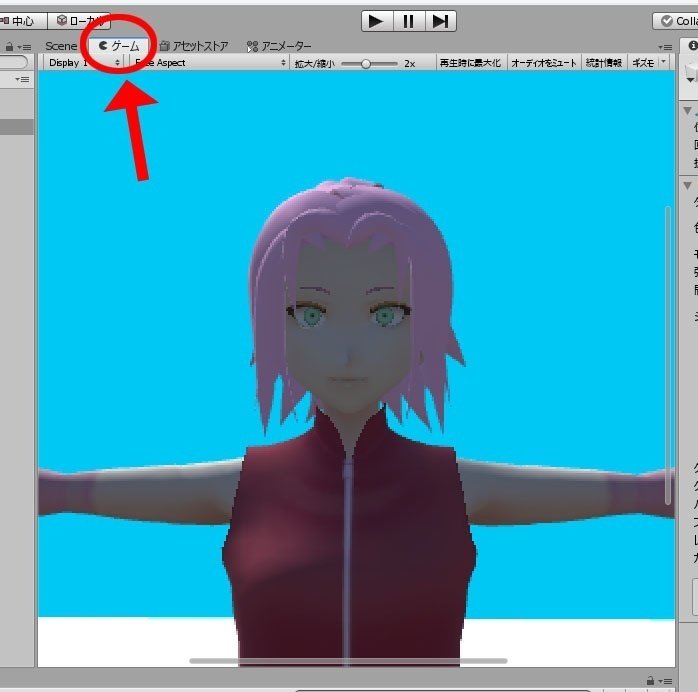Open the Display 1 dropdown
Screen dimensions: 698x692
pos(84,63)
